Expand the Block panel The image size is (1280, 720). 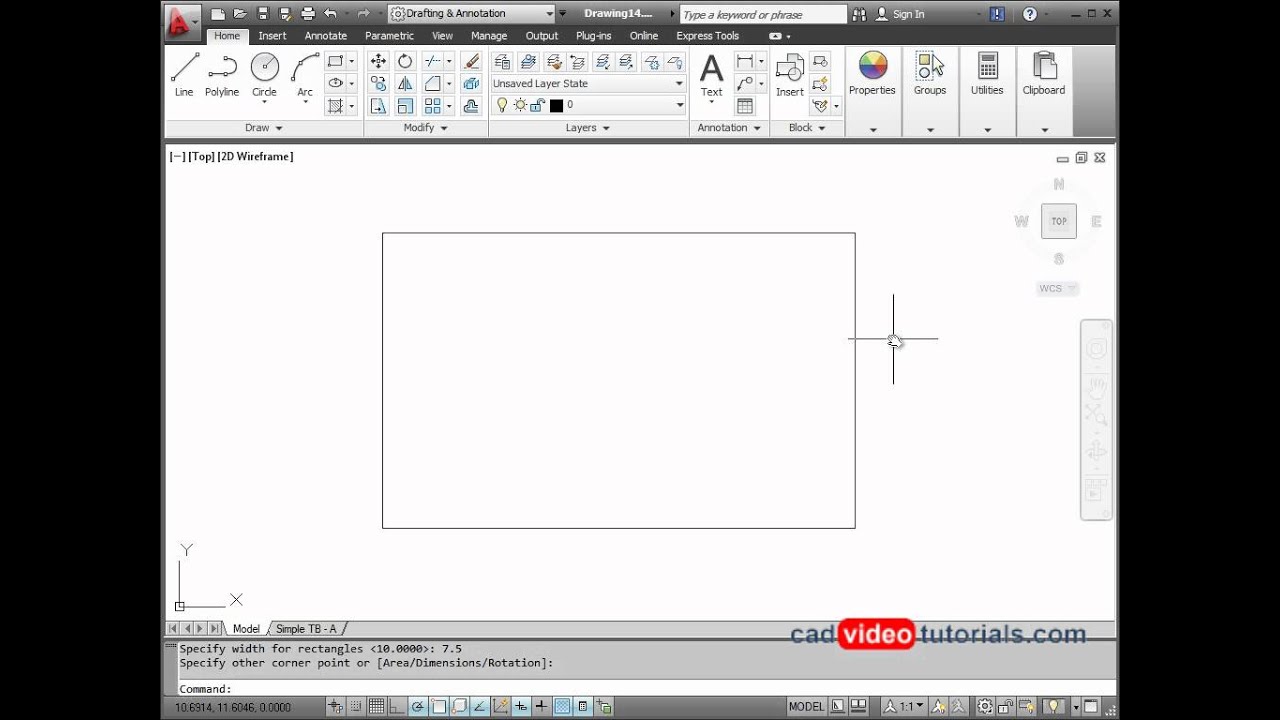[x=808, y=128]
